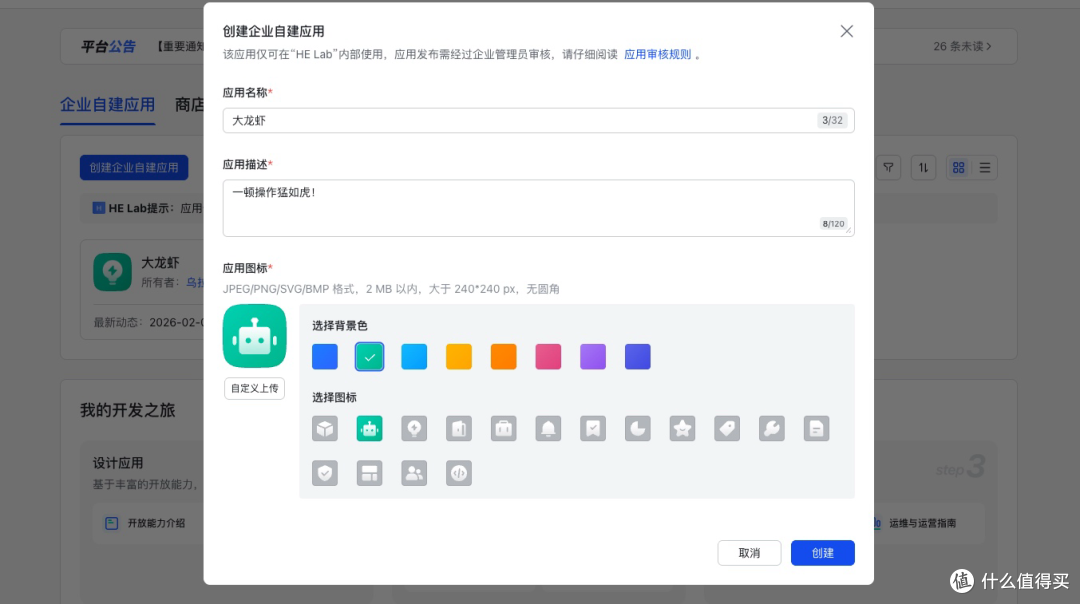
Task: Select the shield checkmark app icon
Action: coord(324,473)
